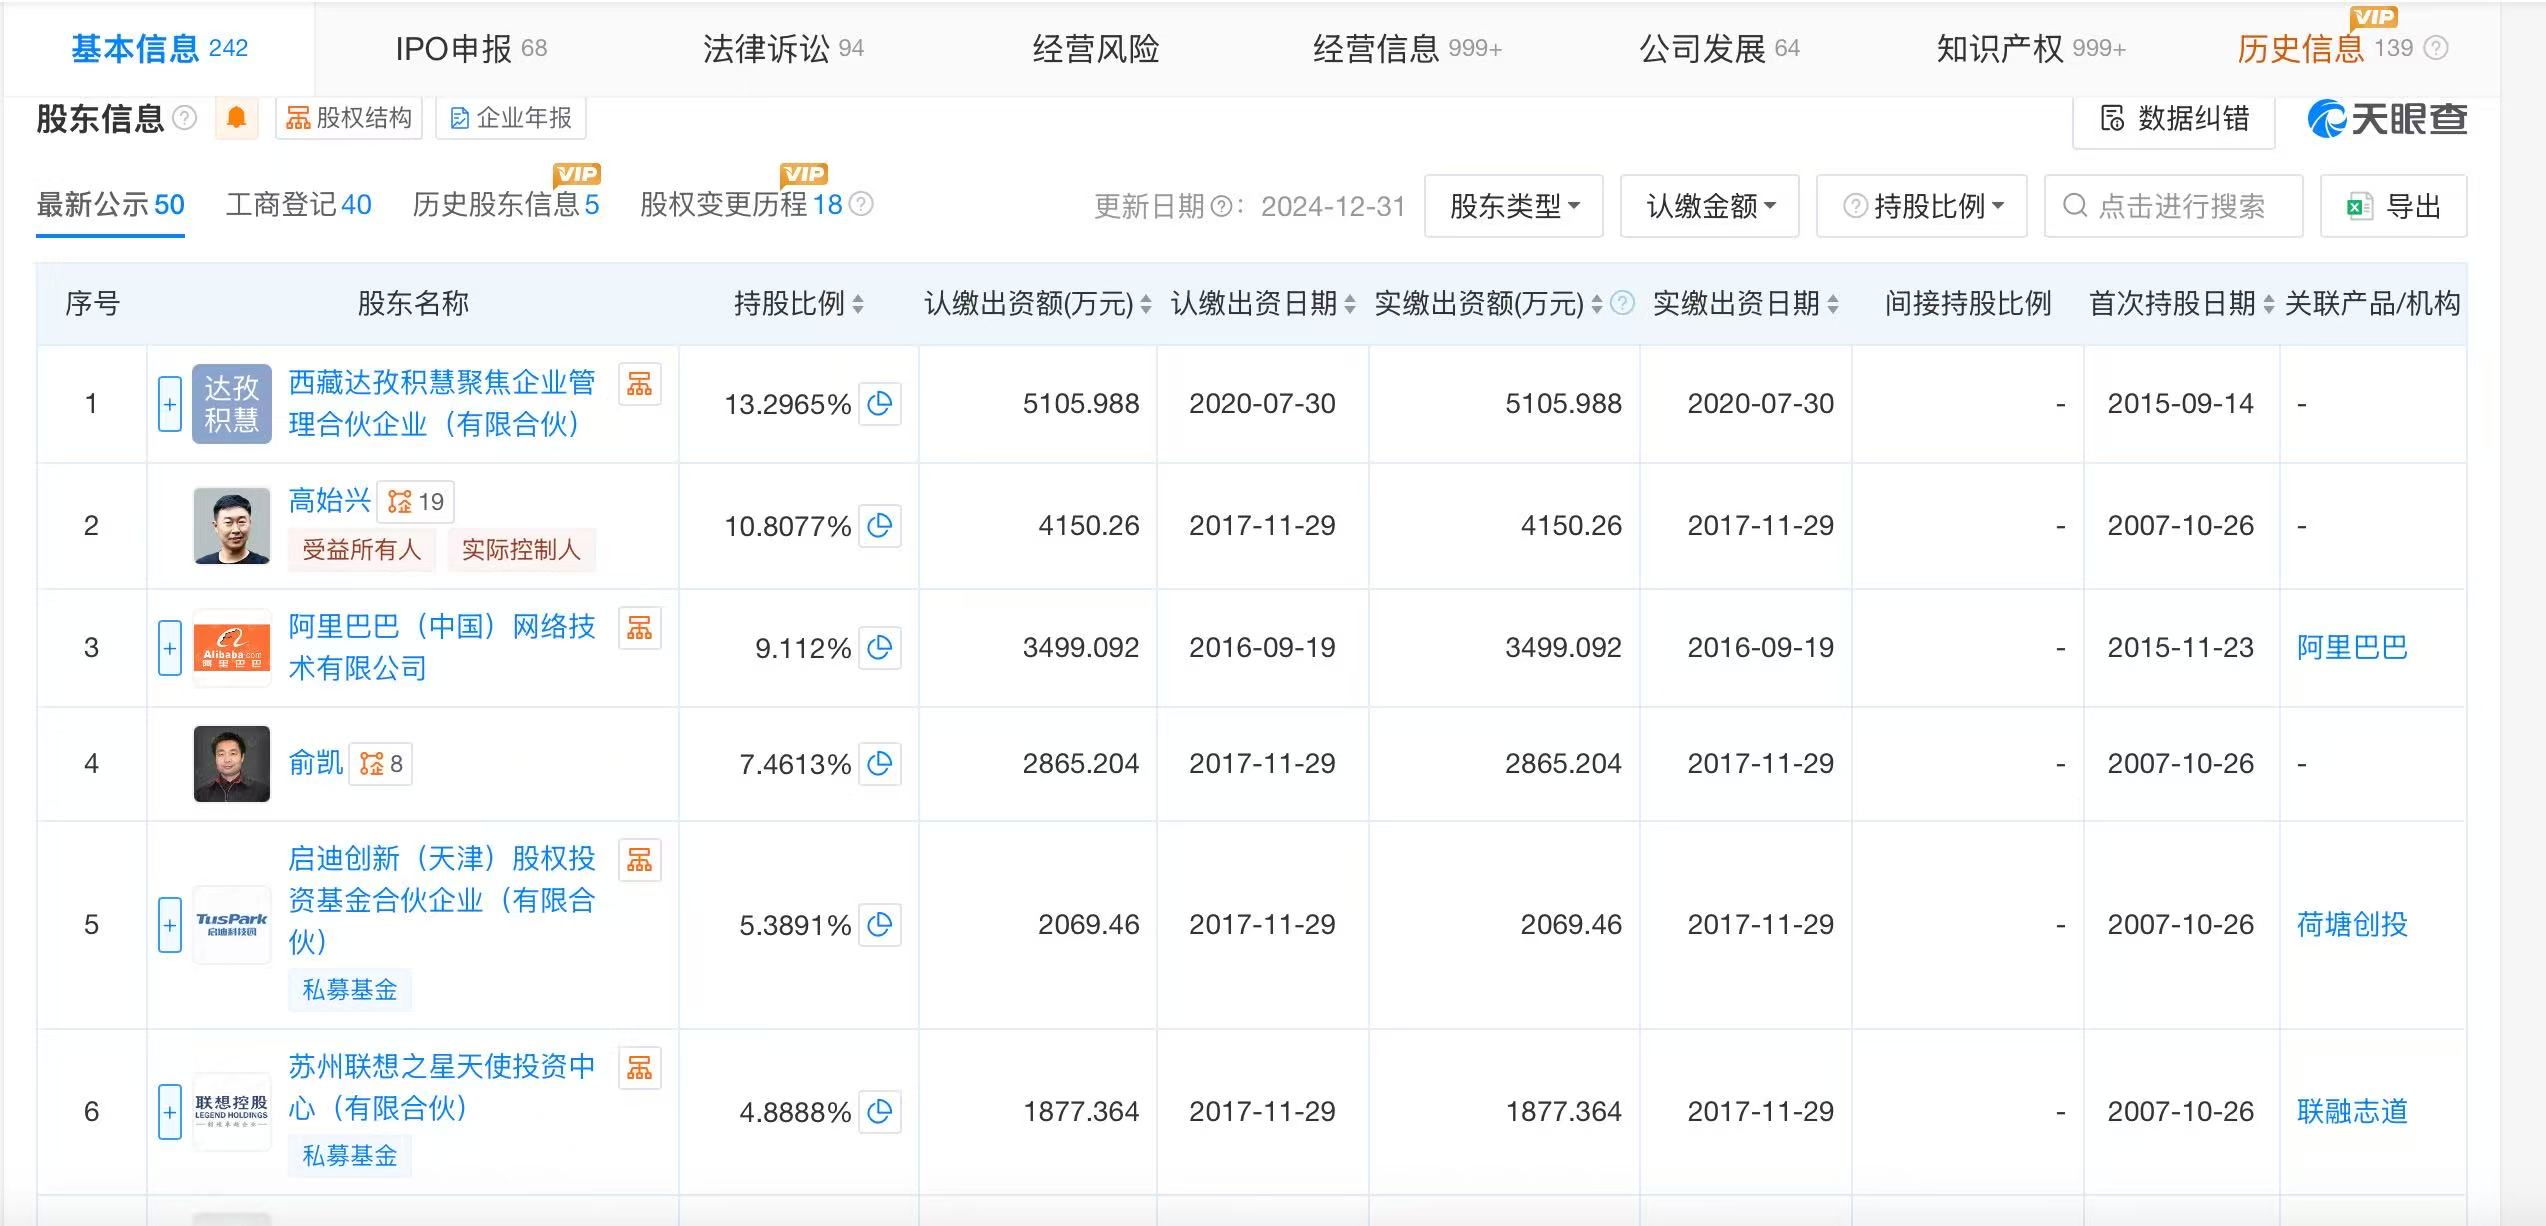Sort by 认缴出资日期 column arrows
This screenshot has height=1226, width=2546.
[x=1350, y=304]
